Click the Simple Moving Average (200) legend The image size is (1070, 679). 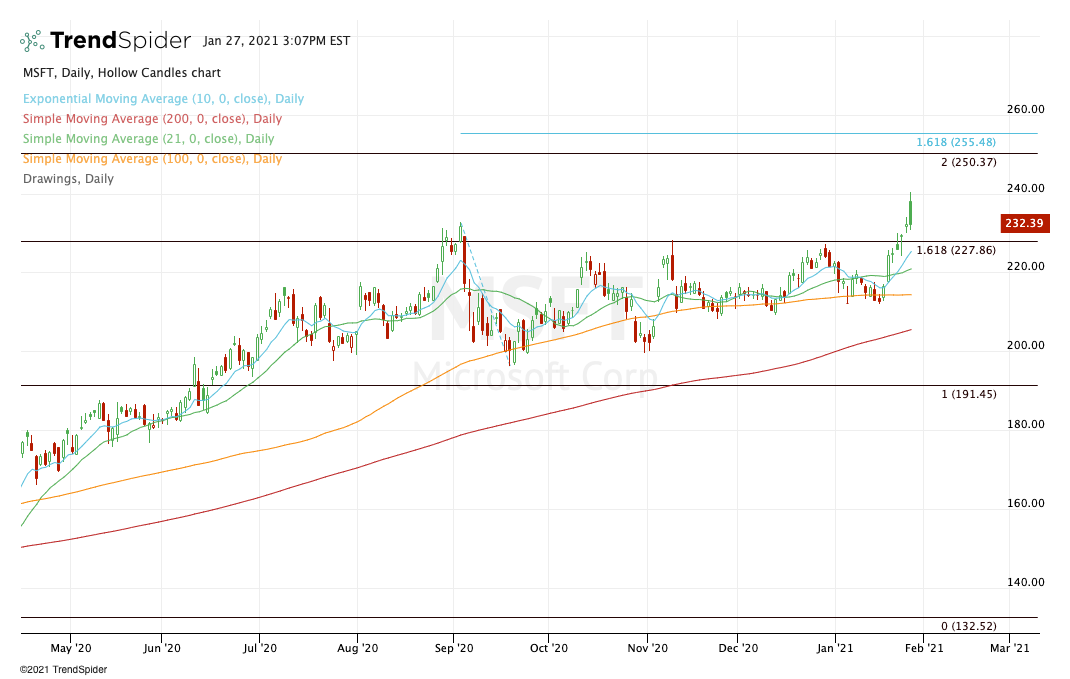tap(152, 119)
